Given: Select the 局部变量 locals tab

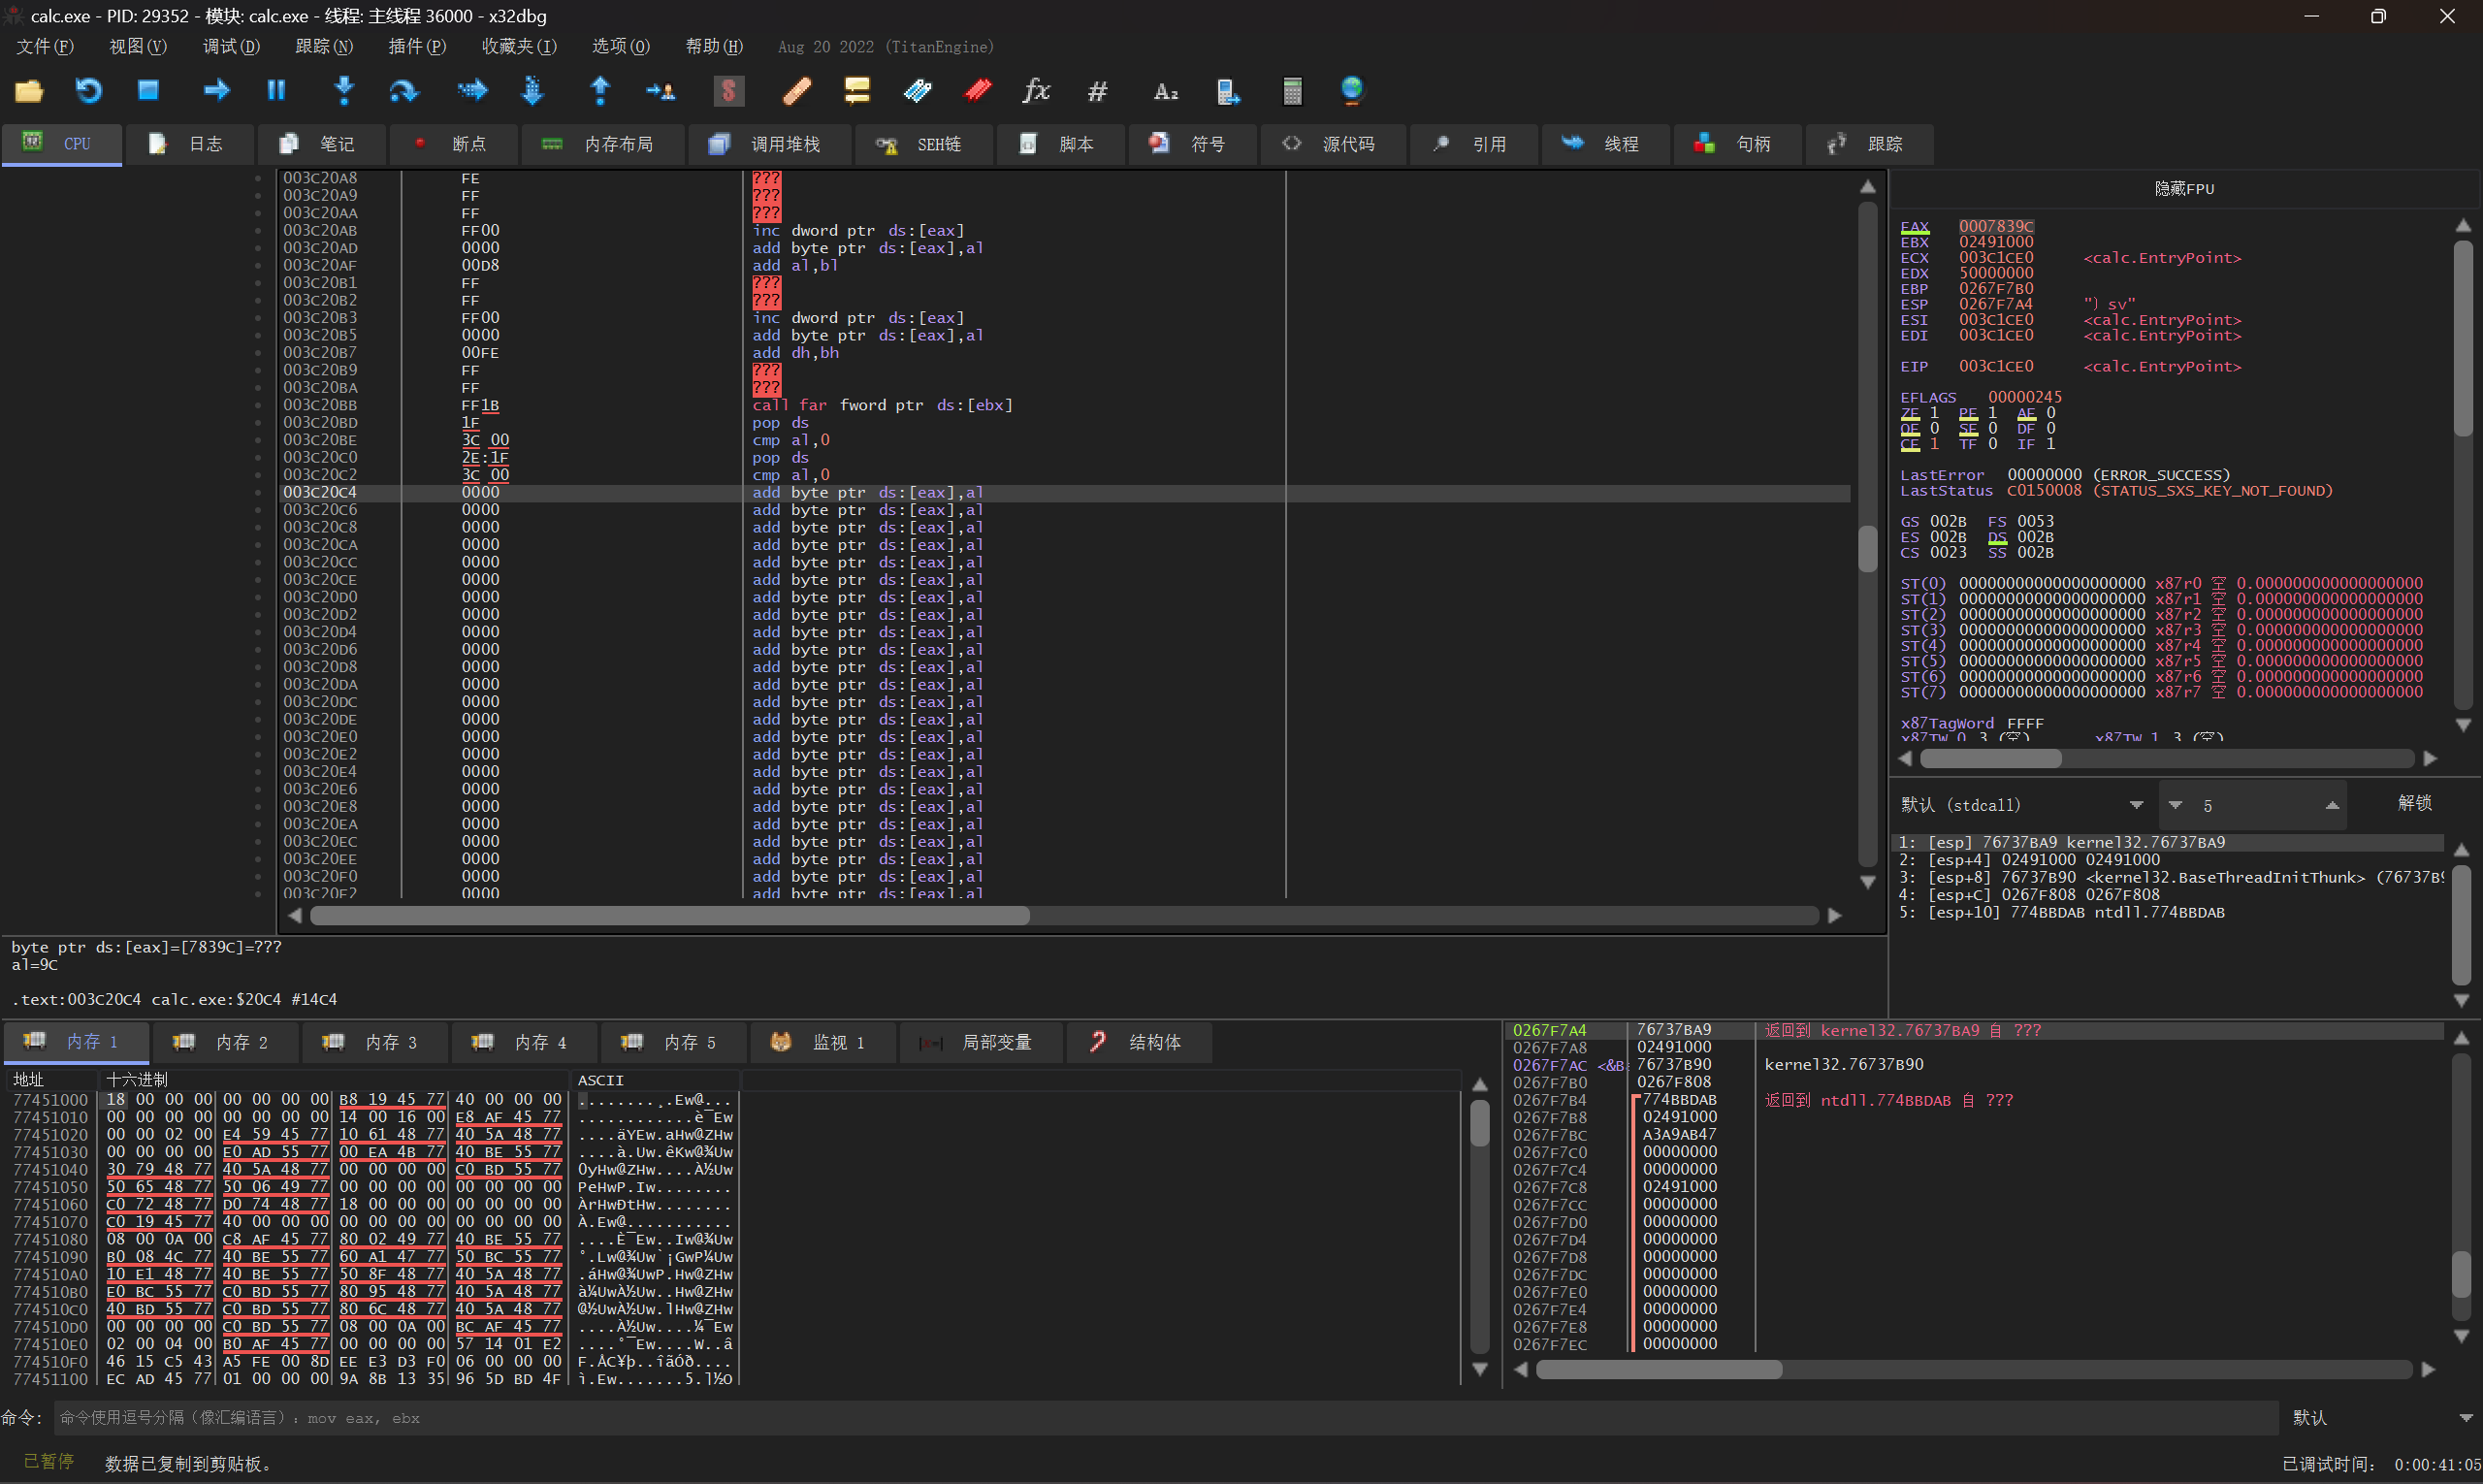Looking at the screenshot, I should [981, 1042].
